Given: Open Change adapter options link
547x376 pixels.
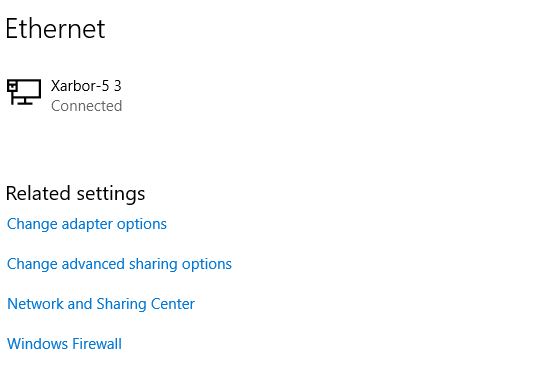Looking at the screenshot, I should tap(87, 224).
